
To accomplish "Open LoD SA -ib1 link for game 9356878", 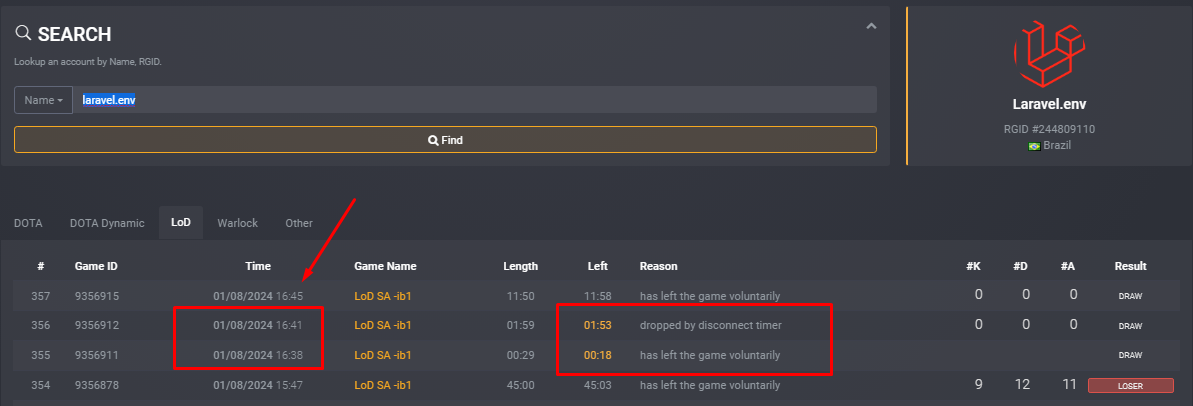I will pyautogui.click(x=383, y=385).
